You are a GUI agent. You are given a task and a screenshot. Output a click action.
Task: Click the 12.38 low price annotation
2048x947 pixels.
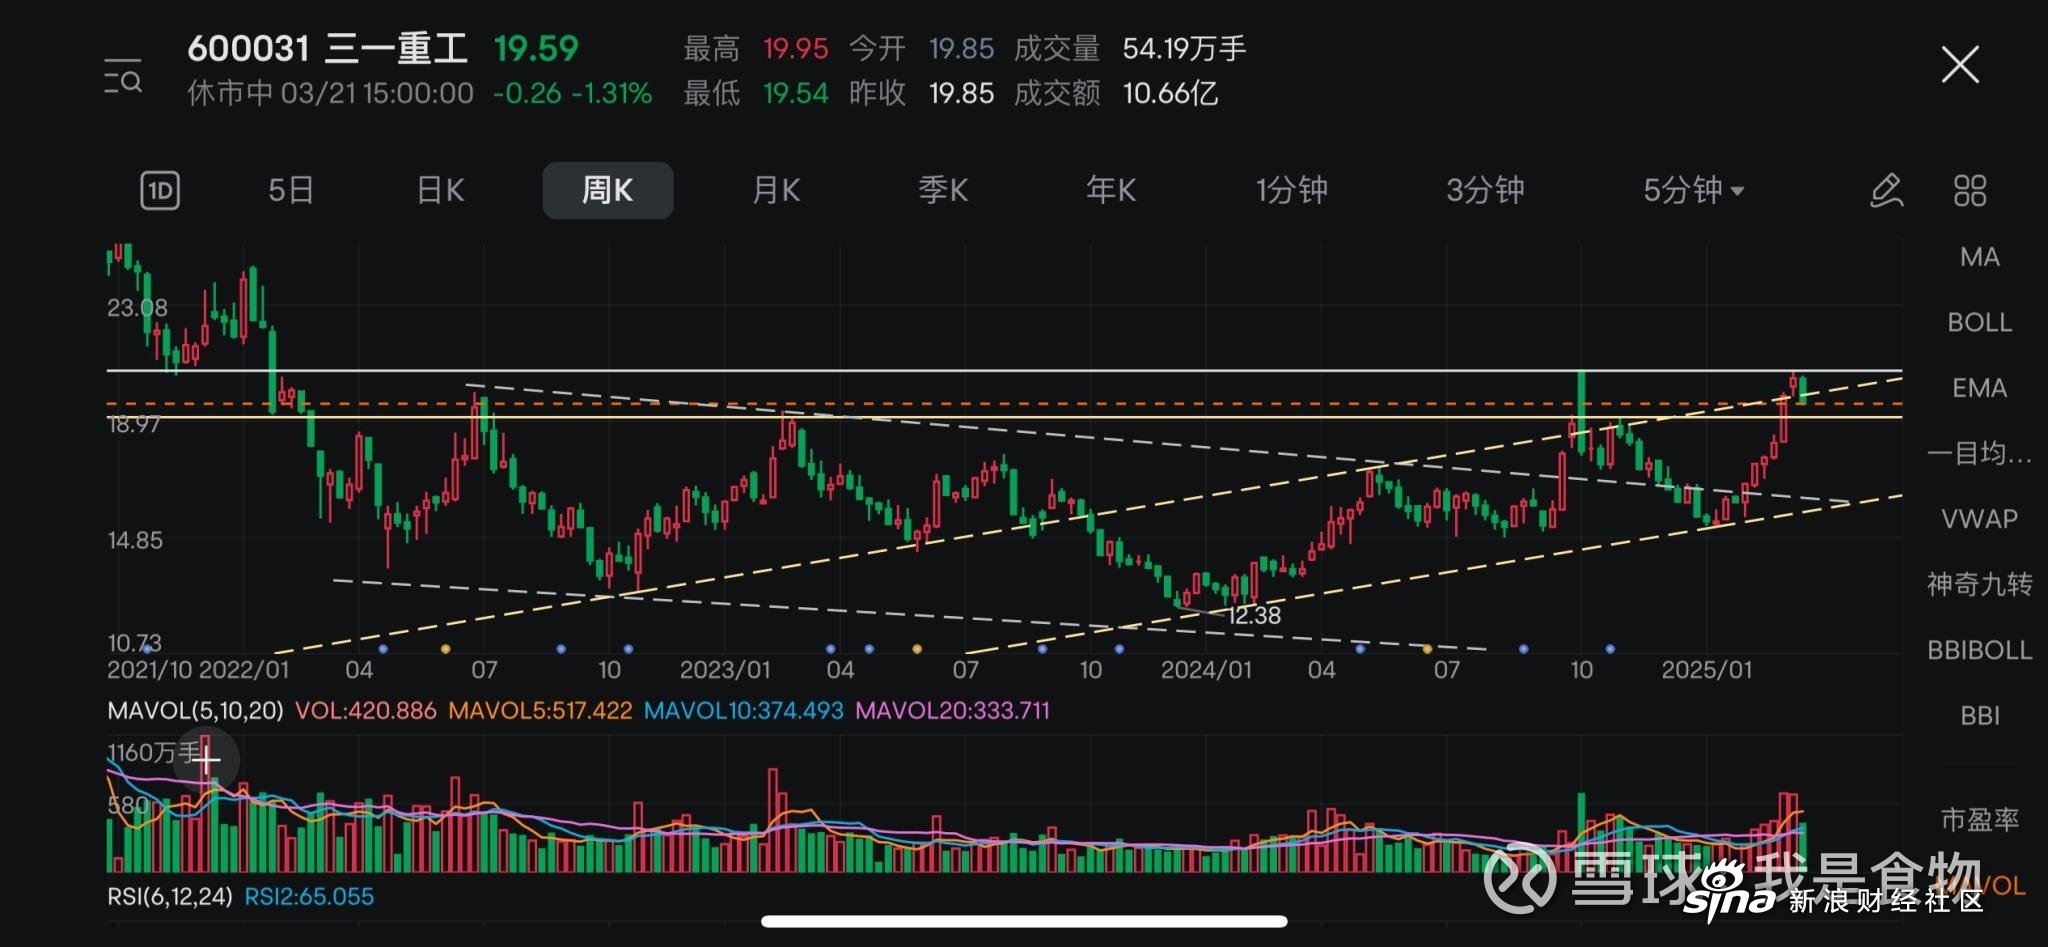click(1254, 616)
